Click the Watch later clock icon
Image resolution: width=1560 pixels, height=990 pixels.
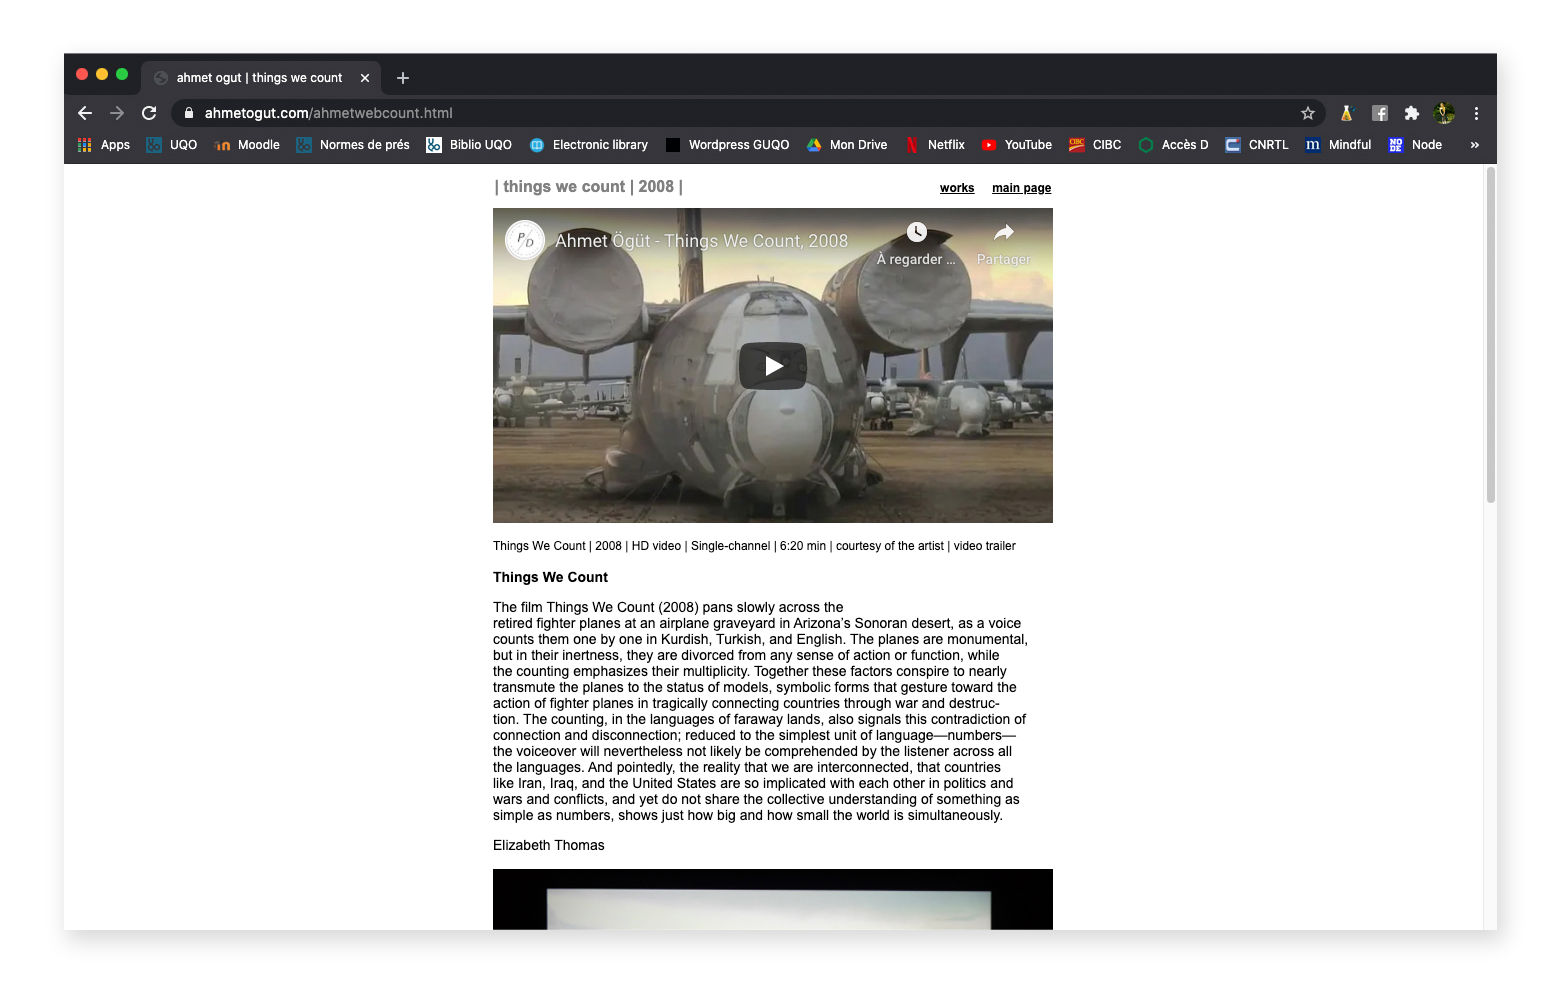(x=916, y=232)
